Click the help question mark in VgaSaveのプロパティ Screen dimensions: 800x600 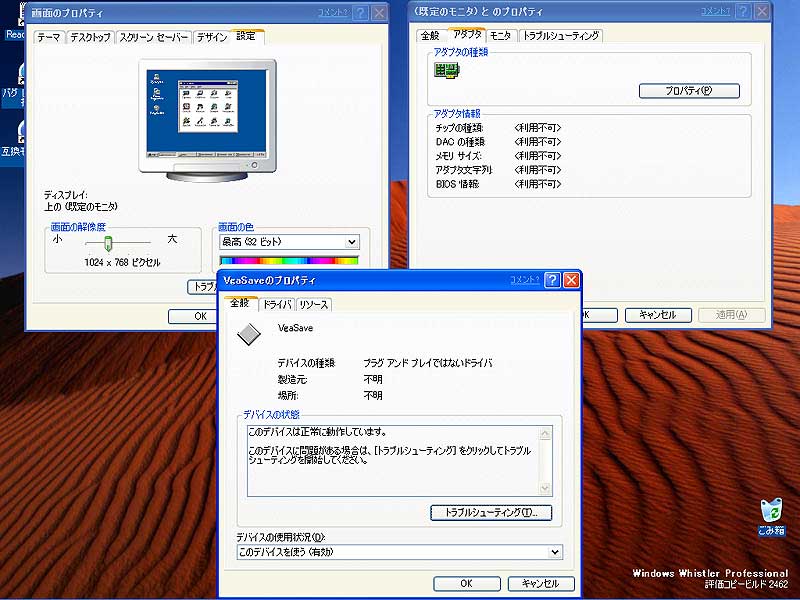pyautogui.click(x=553, y=280)
